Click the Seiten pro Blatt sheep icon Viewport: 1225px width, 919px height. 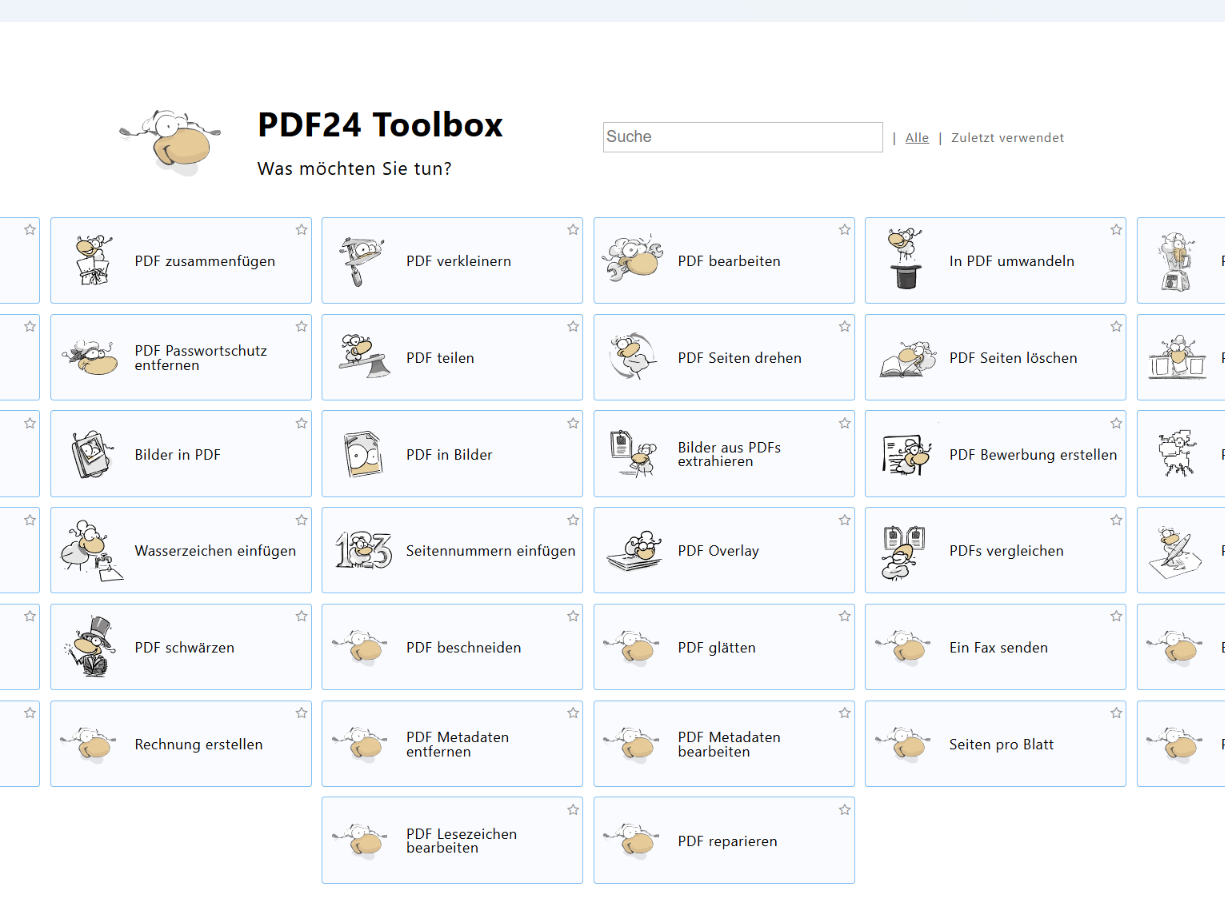point(904,745)
